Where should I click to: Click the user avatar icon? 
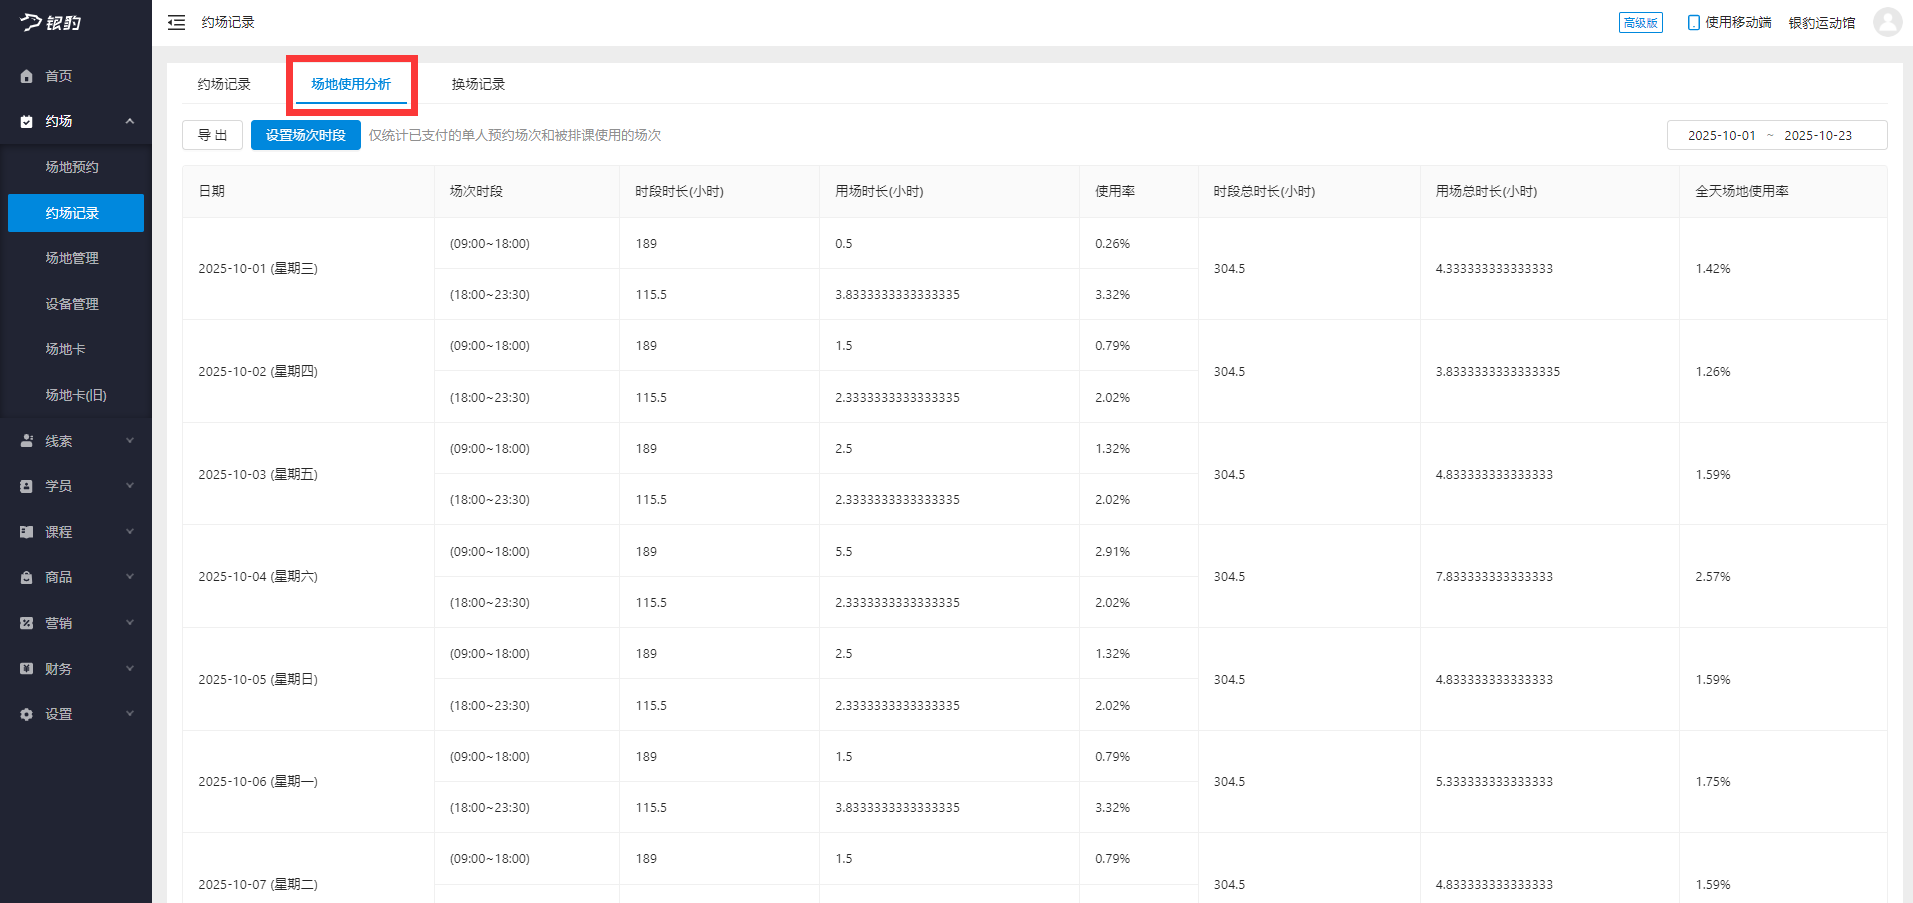tap(1887, 22)
